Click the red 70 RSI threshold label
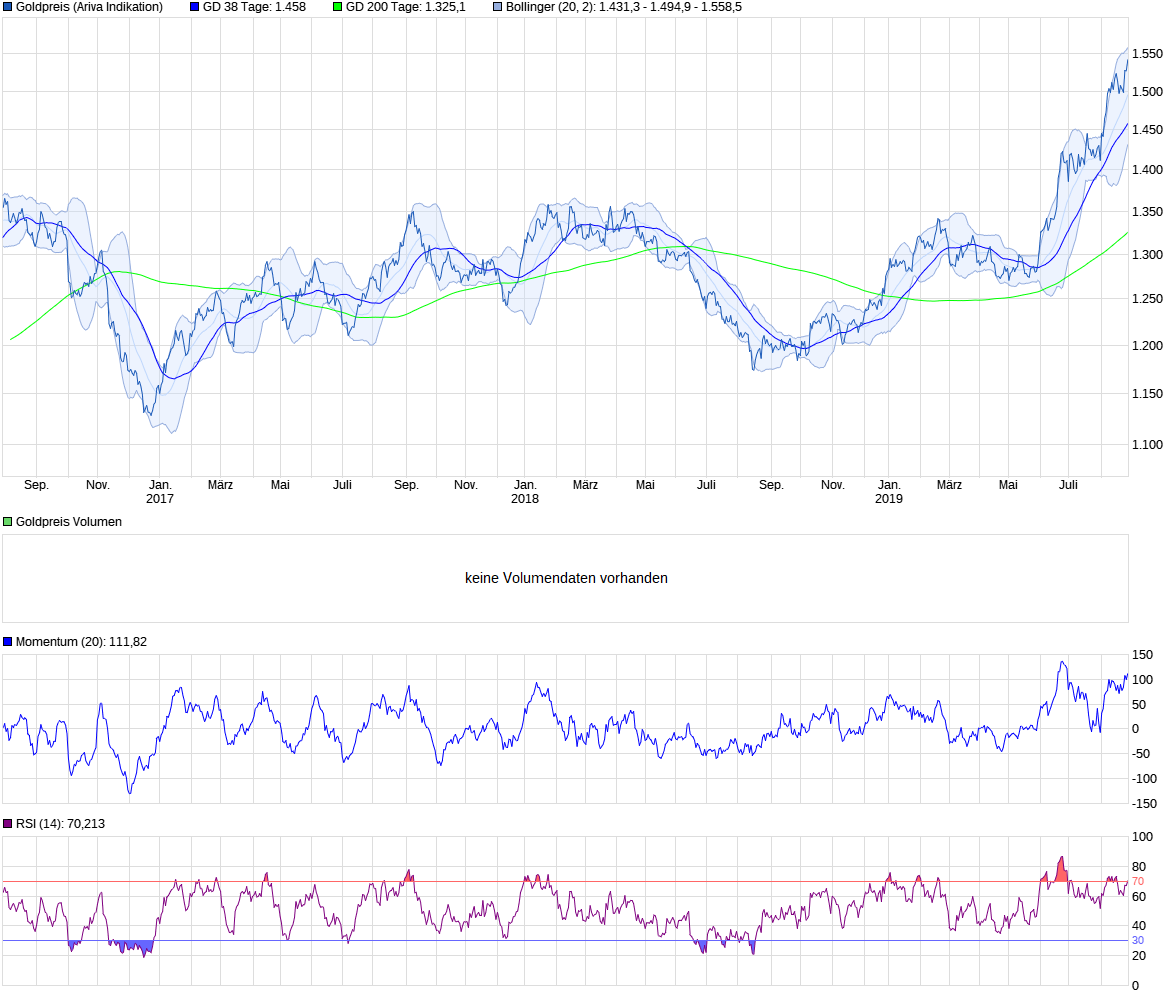 1138,882
